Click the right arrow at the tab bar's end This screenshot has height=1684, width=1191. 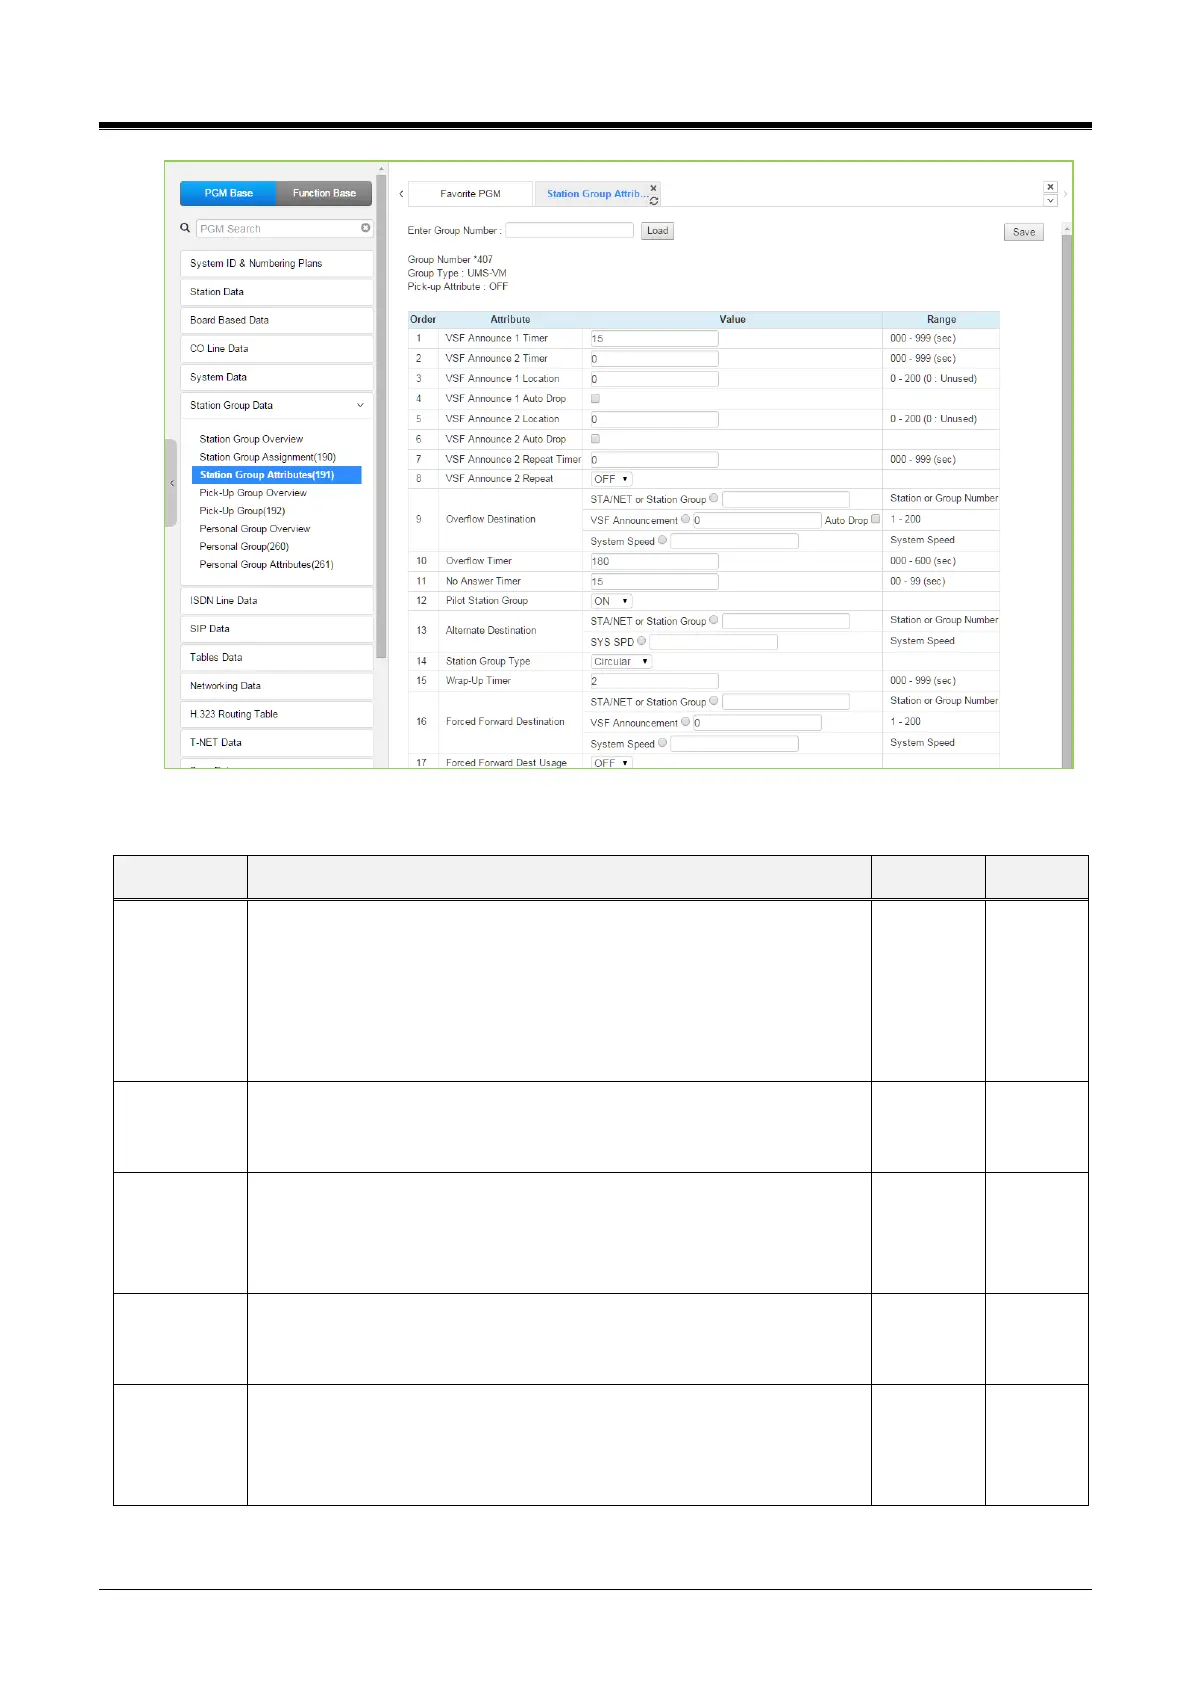(x=1066, y=194)
